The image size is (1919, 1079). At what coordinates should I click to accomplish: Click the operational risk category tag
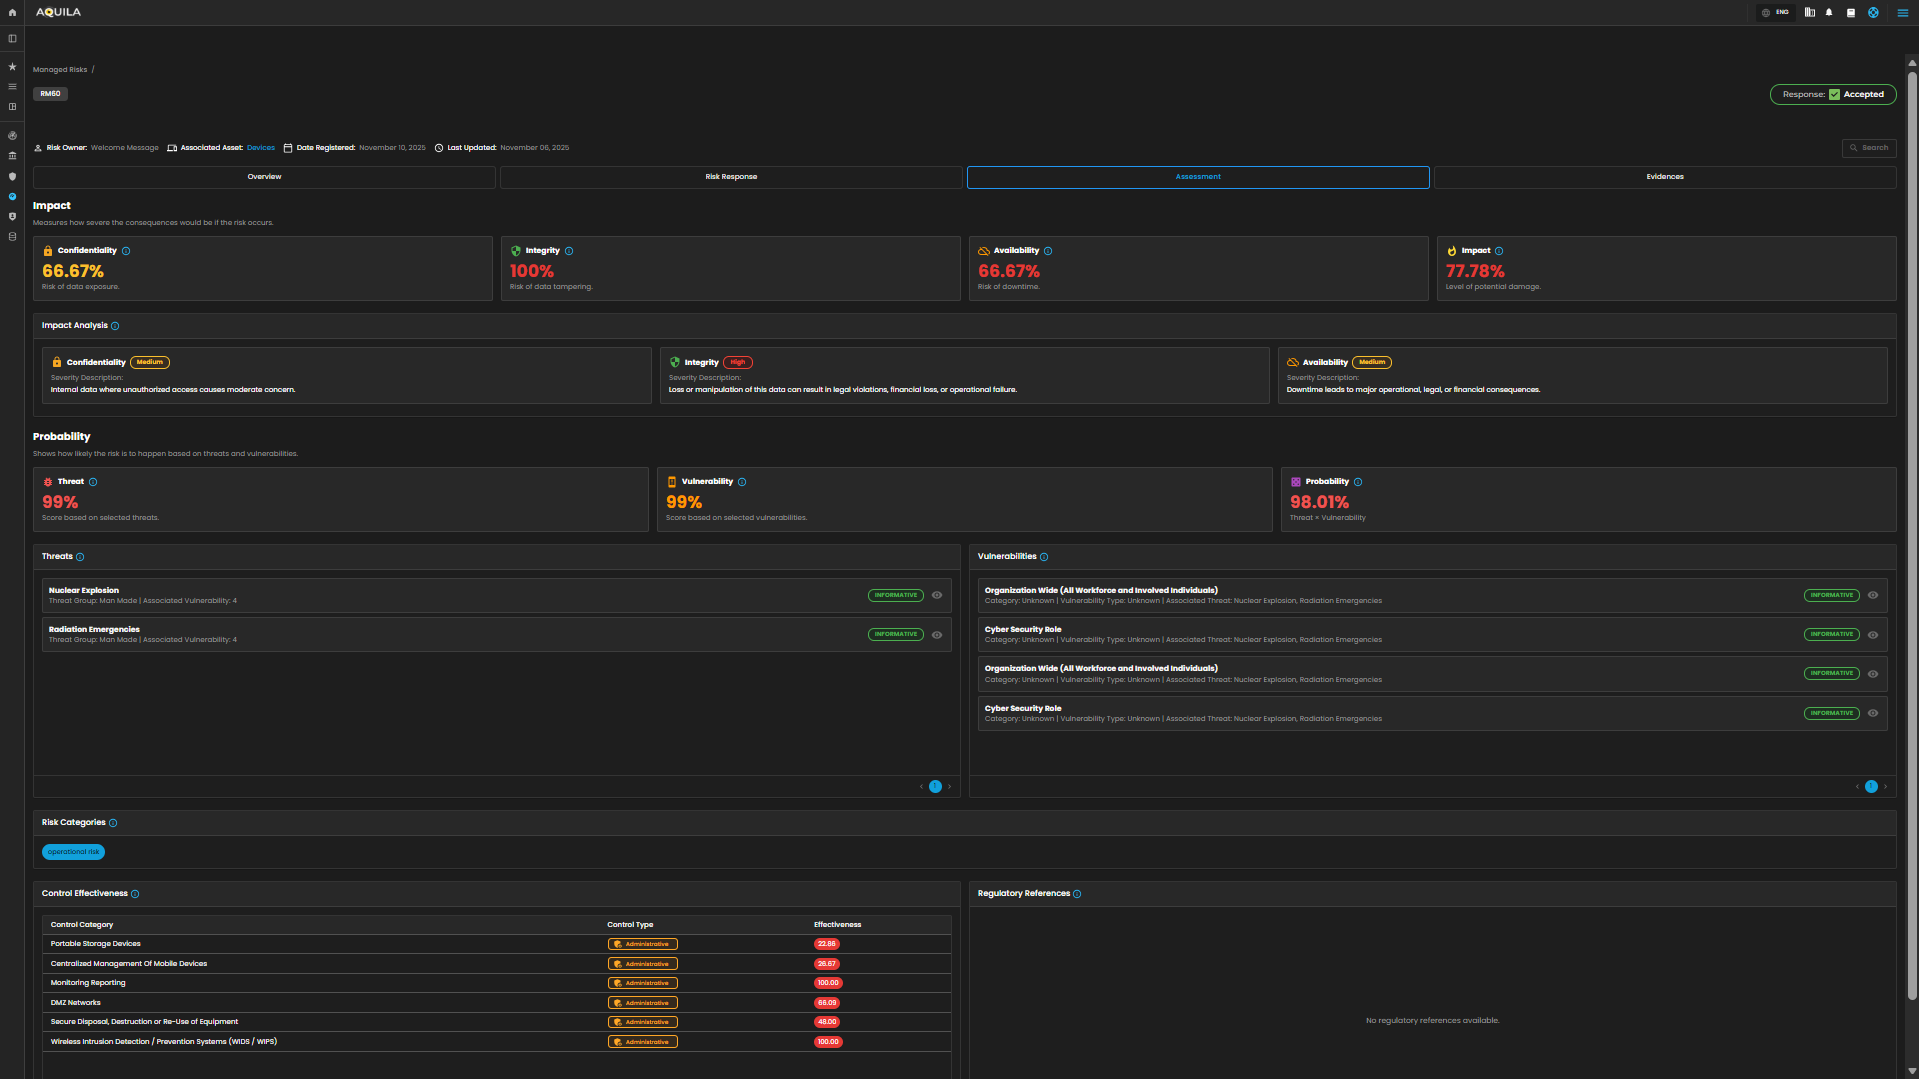pos(73,852)
